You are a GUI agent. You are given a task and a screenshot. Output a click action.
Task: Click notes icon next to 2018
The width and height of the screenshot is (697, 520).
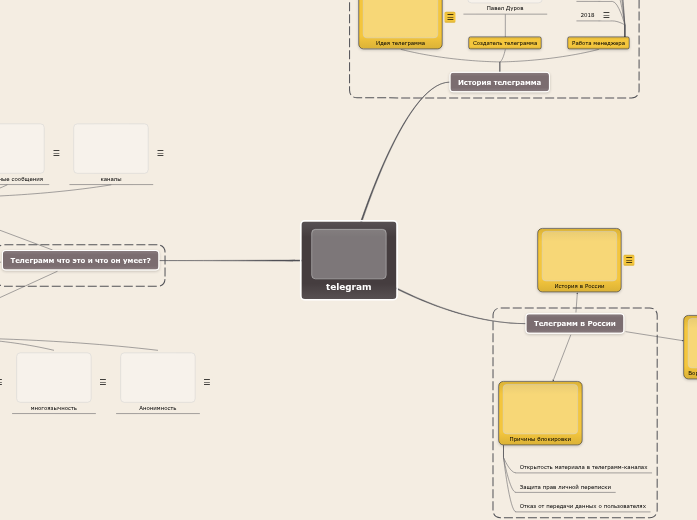tap(606, 15)
